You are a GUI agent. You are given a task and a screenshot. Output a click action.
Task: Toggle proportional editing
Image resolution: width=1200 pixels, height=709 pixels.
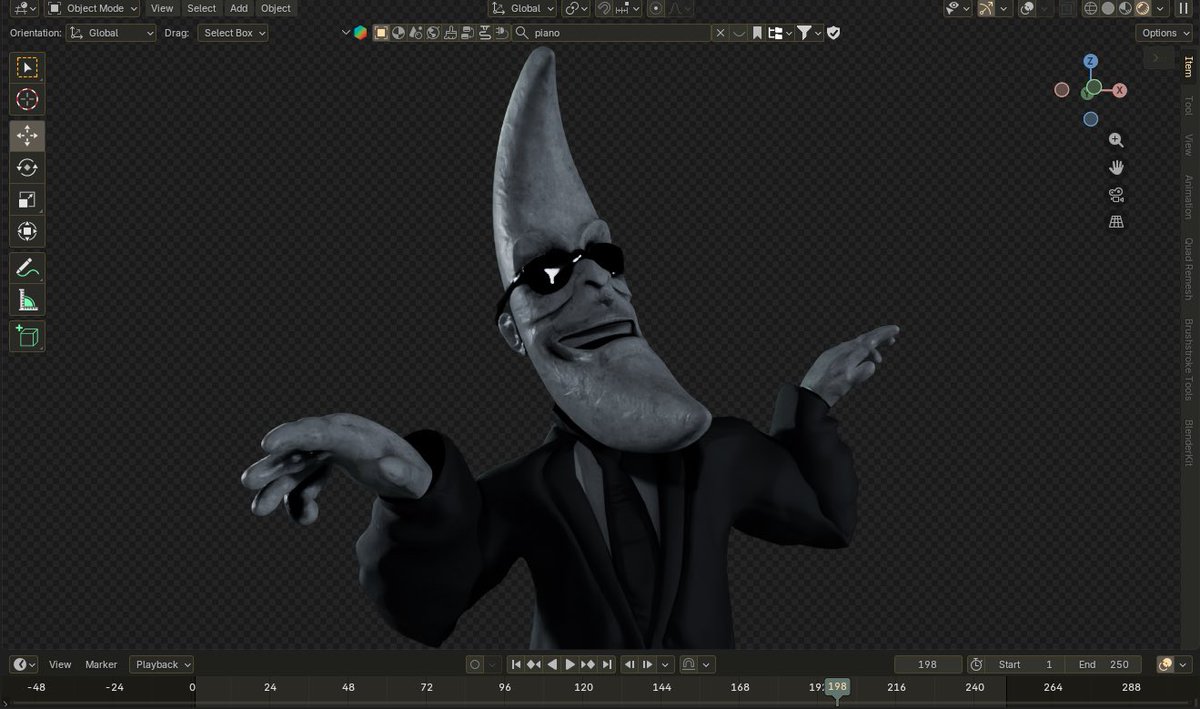[656, 8]
